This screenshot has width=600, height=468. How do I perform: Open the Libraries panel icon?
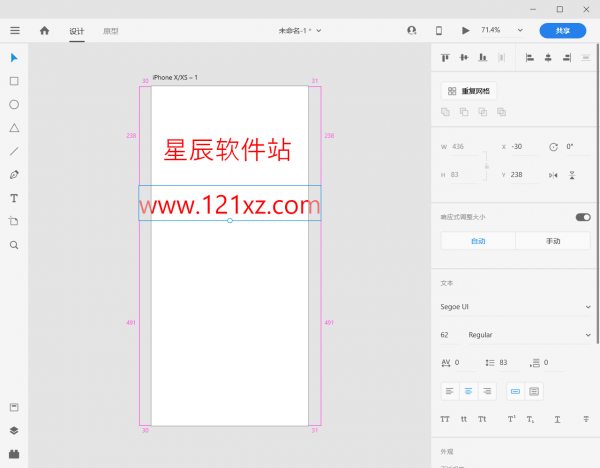coord(14,407)
